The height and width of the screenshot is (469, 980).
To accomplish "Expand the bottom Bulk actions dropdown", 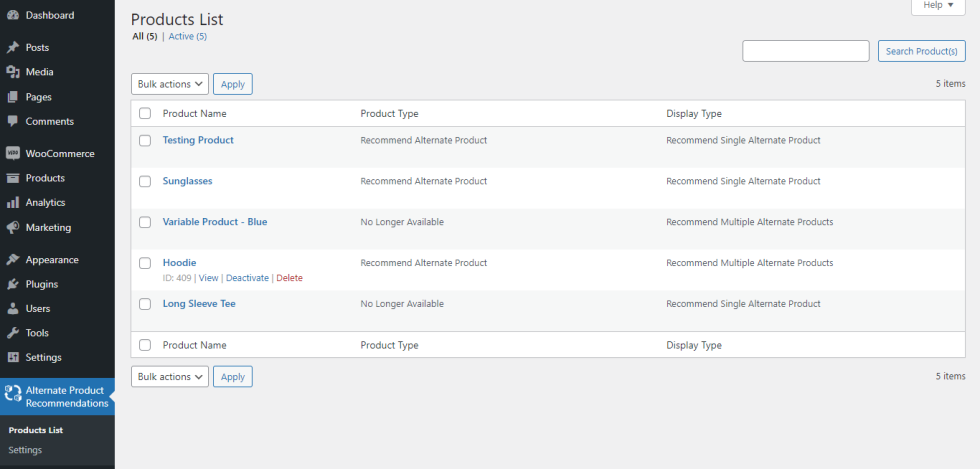I will tap(169, 377).
